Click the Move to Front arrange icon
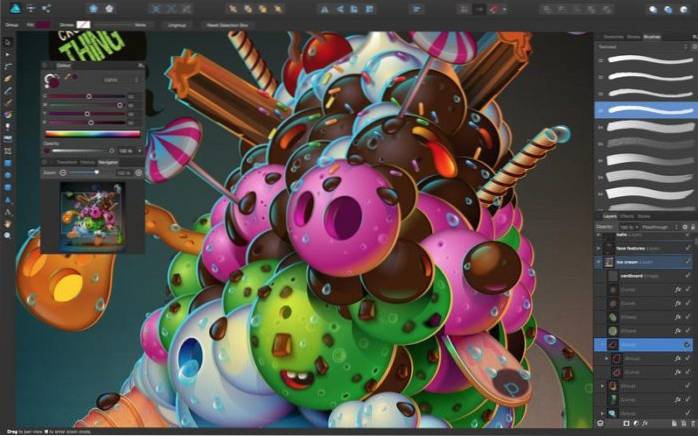The width and height of the screenshot is (698, 436). point(279,9)
